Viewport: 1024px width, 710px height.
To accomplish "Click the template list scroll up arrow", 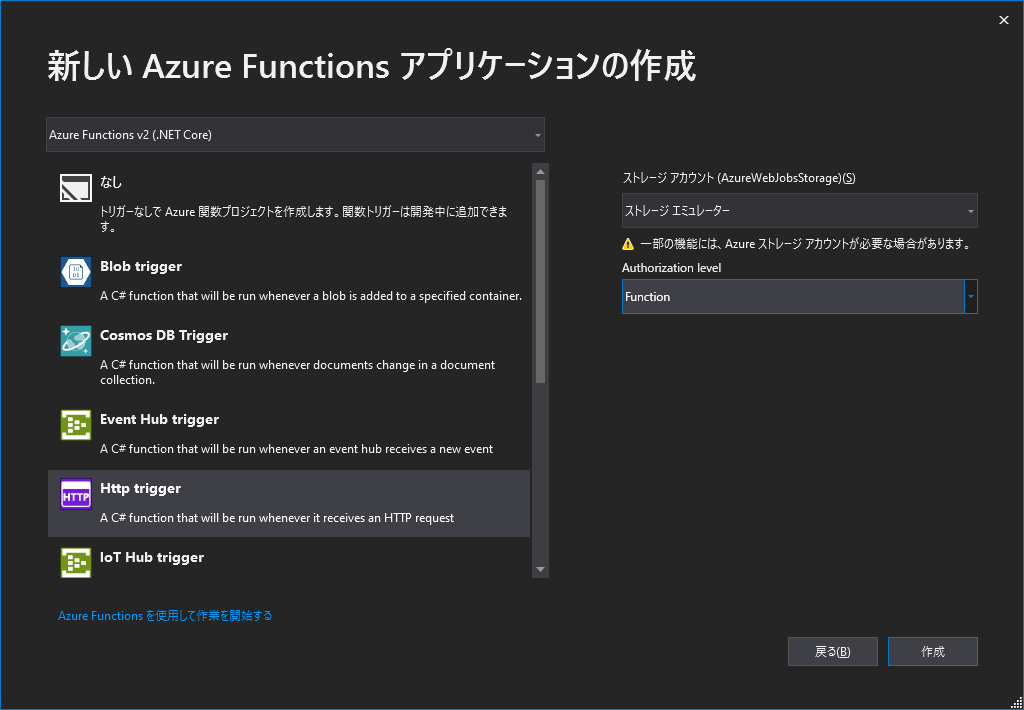I will tap(540, 172).
